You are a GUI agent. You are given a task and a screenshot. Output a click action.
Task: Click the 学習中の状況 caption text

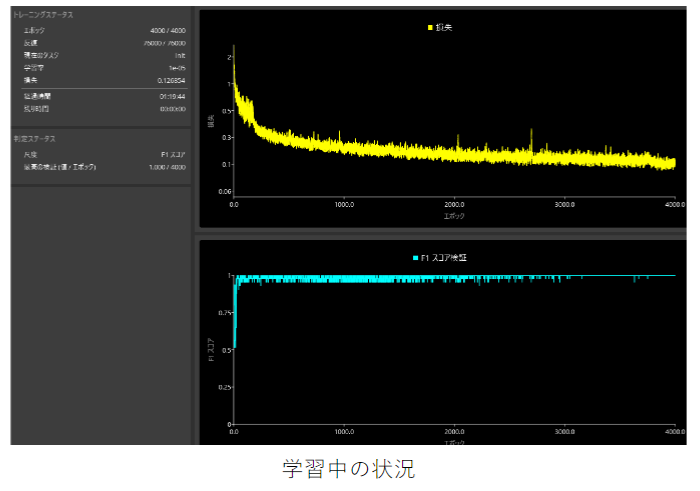tap(348, 469)
